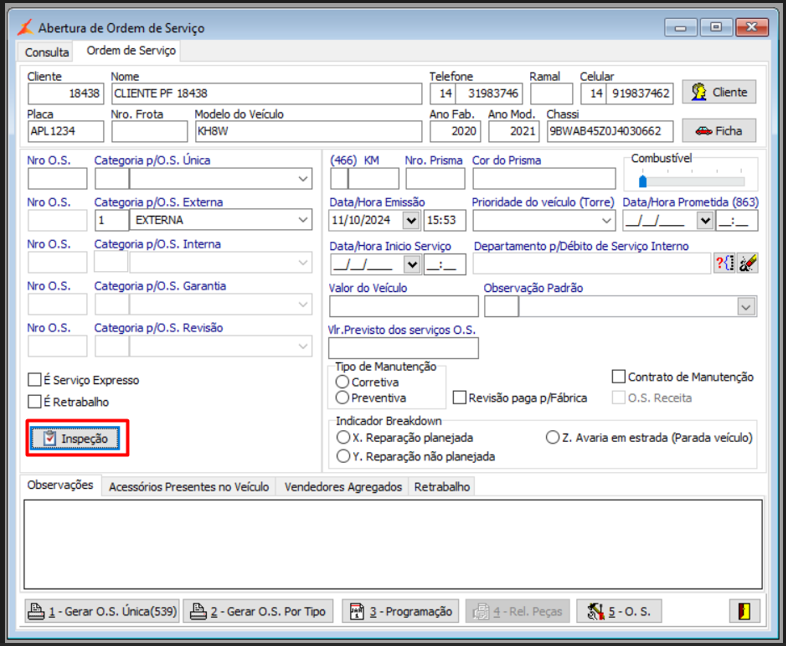Expand Prioridade do veículo (Torre) dropdown
Image resolution: width=786 pixels, height=646 pixels.
[x=606, y=221]
